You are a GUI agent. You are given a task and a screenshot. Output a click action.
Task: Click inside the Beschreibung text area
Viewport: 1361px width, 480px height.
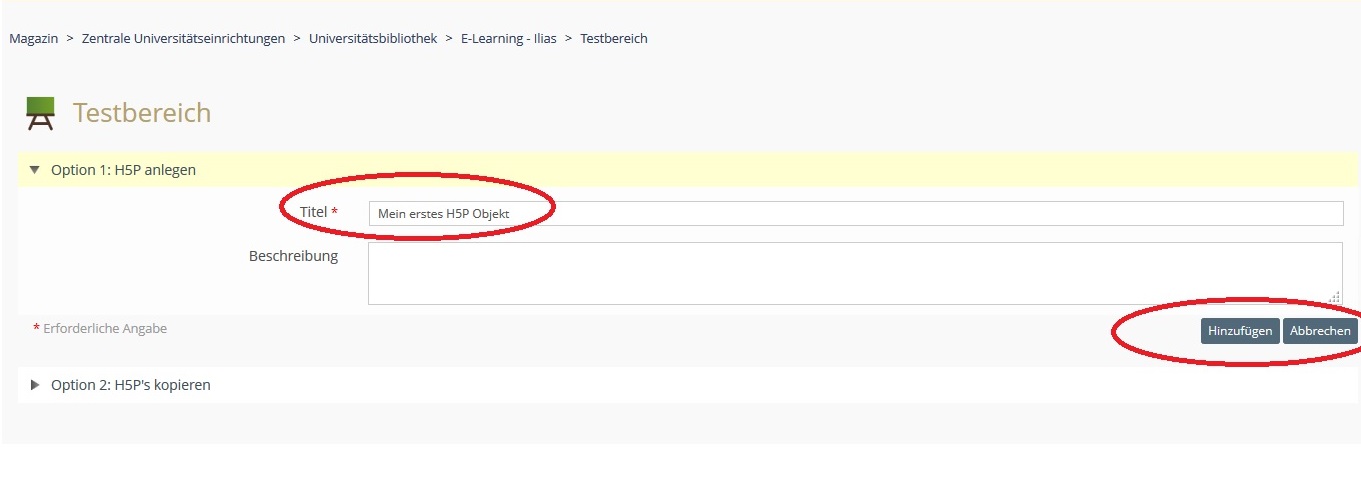point(855,273)
